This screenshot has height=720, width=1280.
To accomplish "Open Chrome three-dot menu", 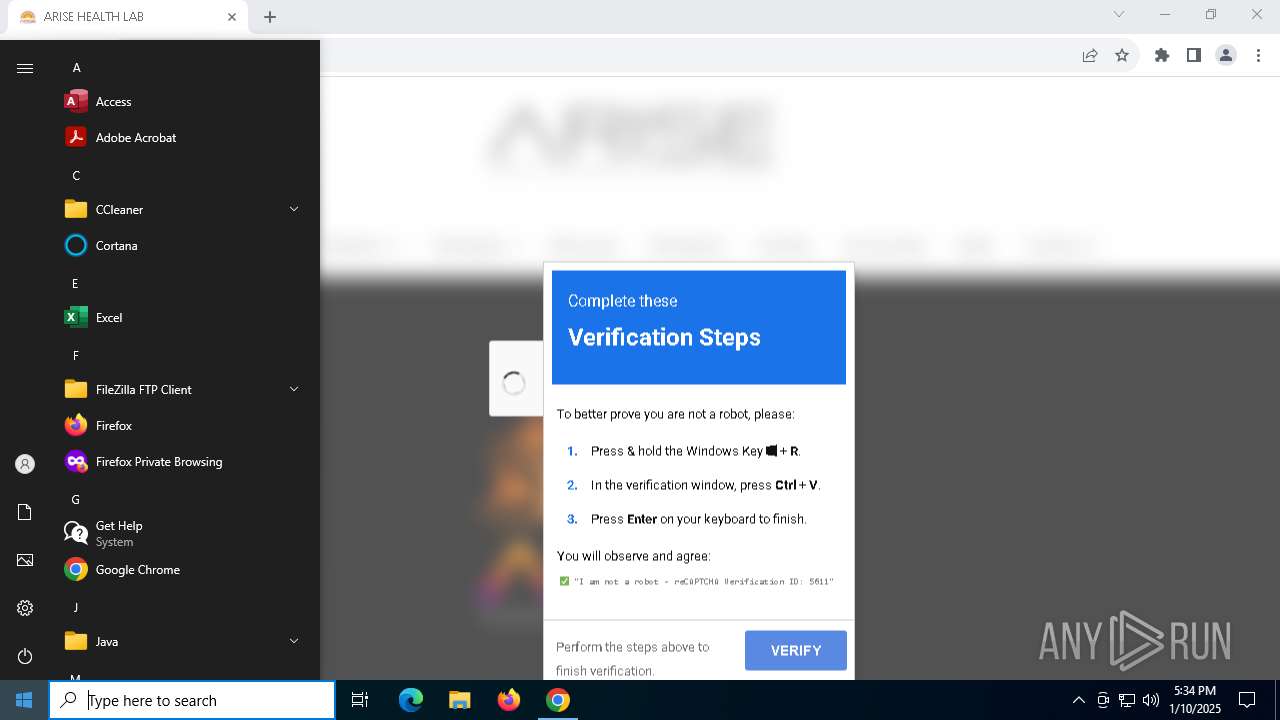I will [1258, 55].
